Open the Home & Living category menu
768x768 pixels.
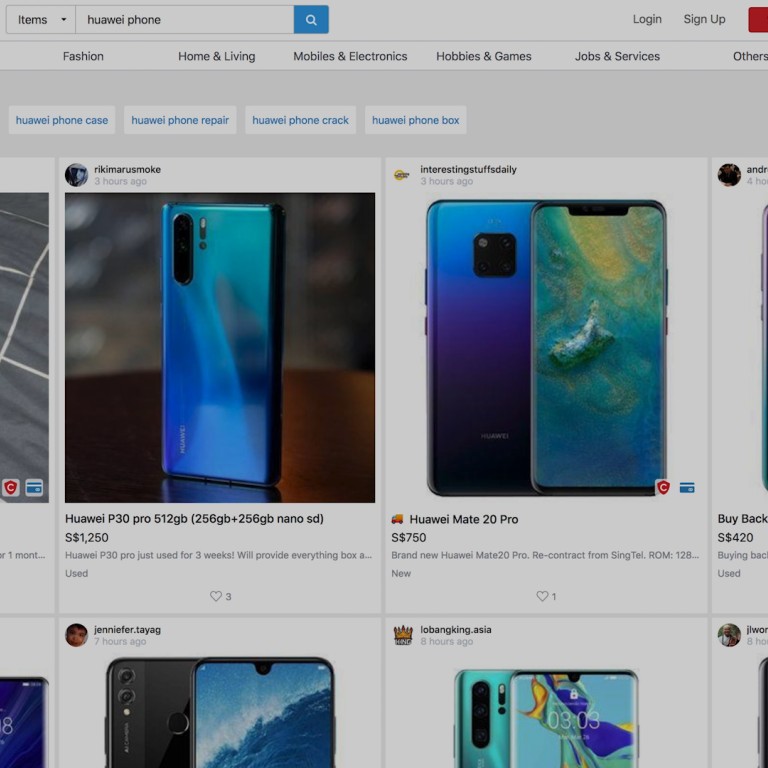[216, 56]
